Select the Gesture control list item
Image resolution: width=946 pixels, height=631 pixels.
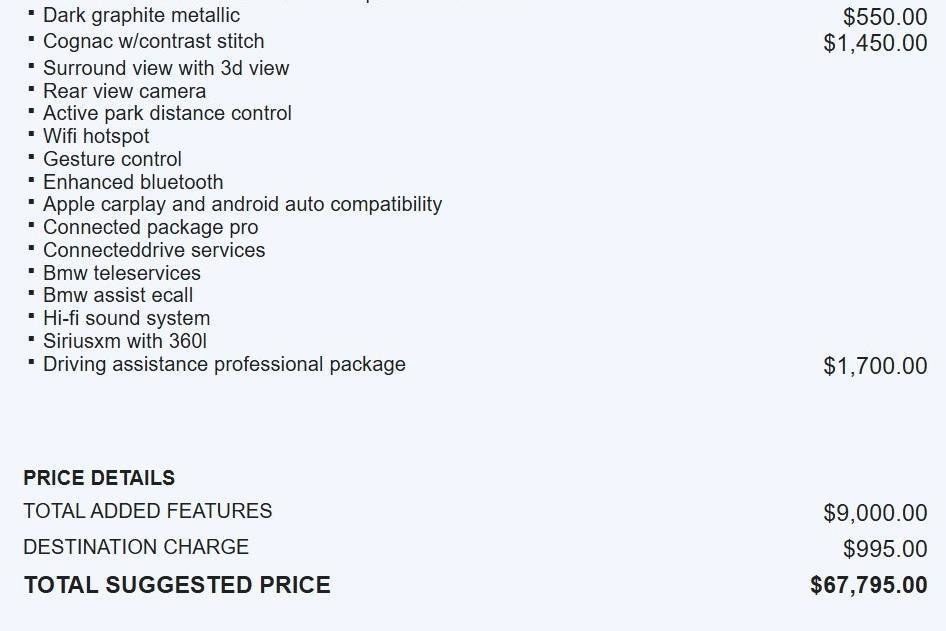pos(112,160)
